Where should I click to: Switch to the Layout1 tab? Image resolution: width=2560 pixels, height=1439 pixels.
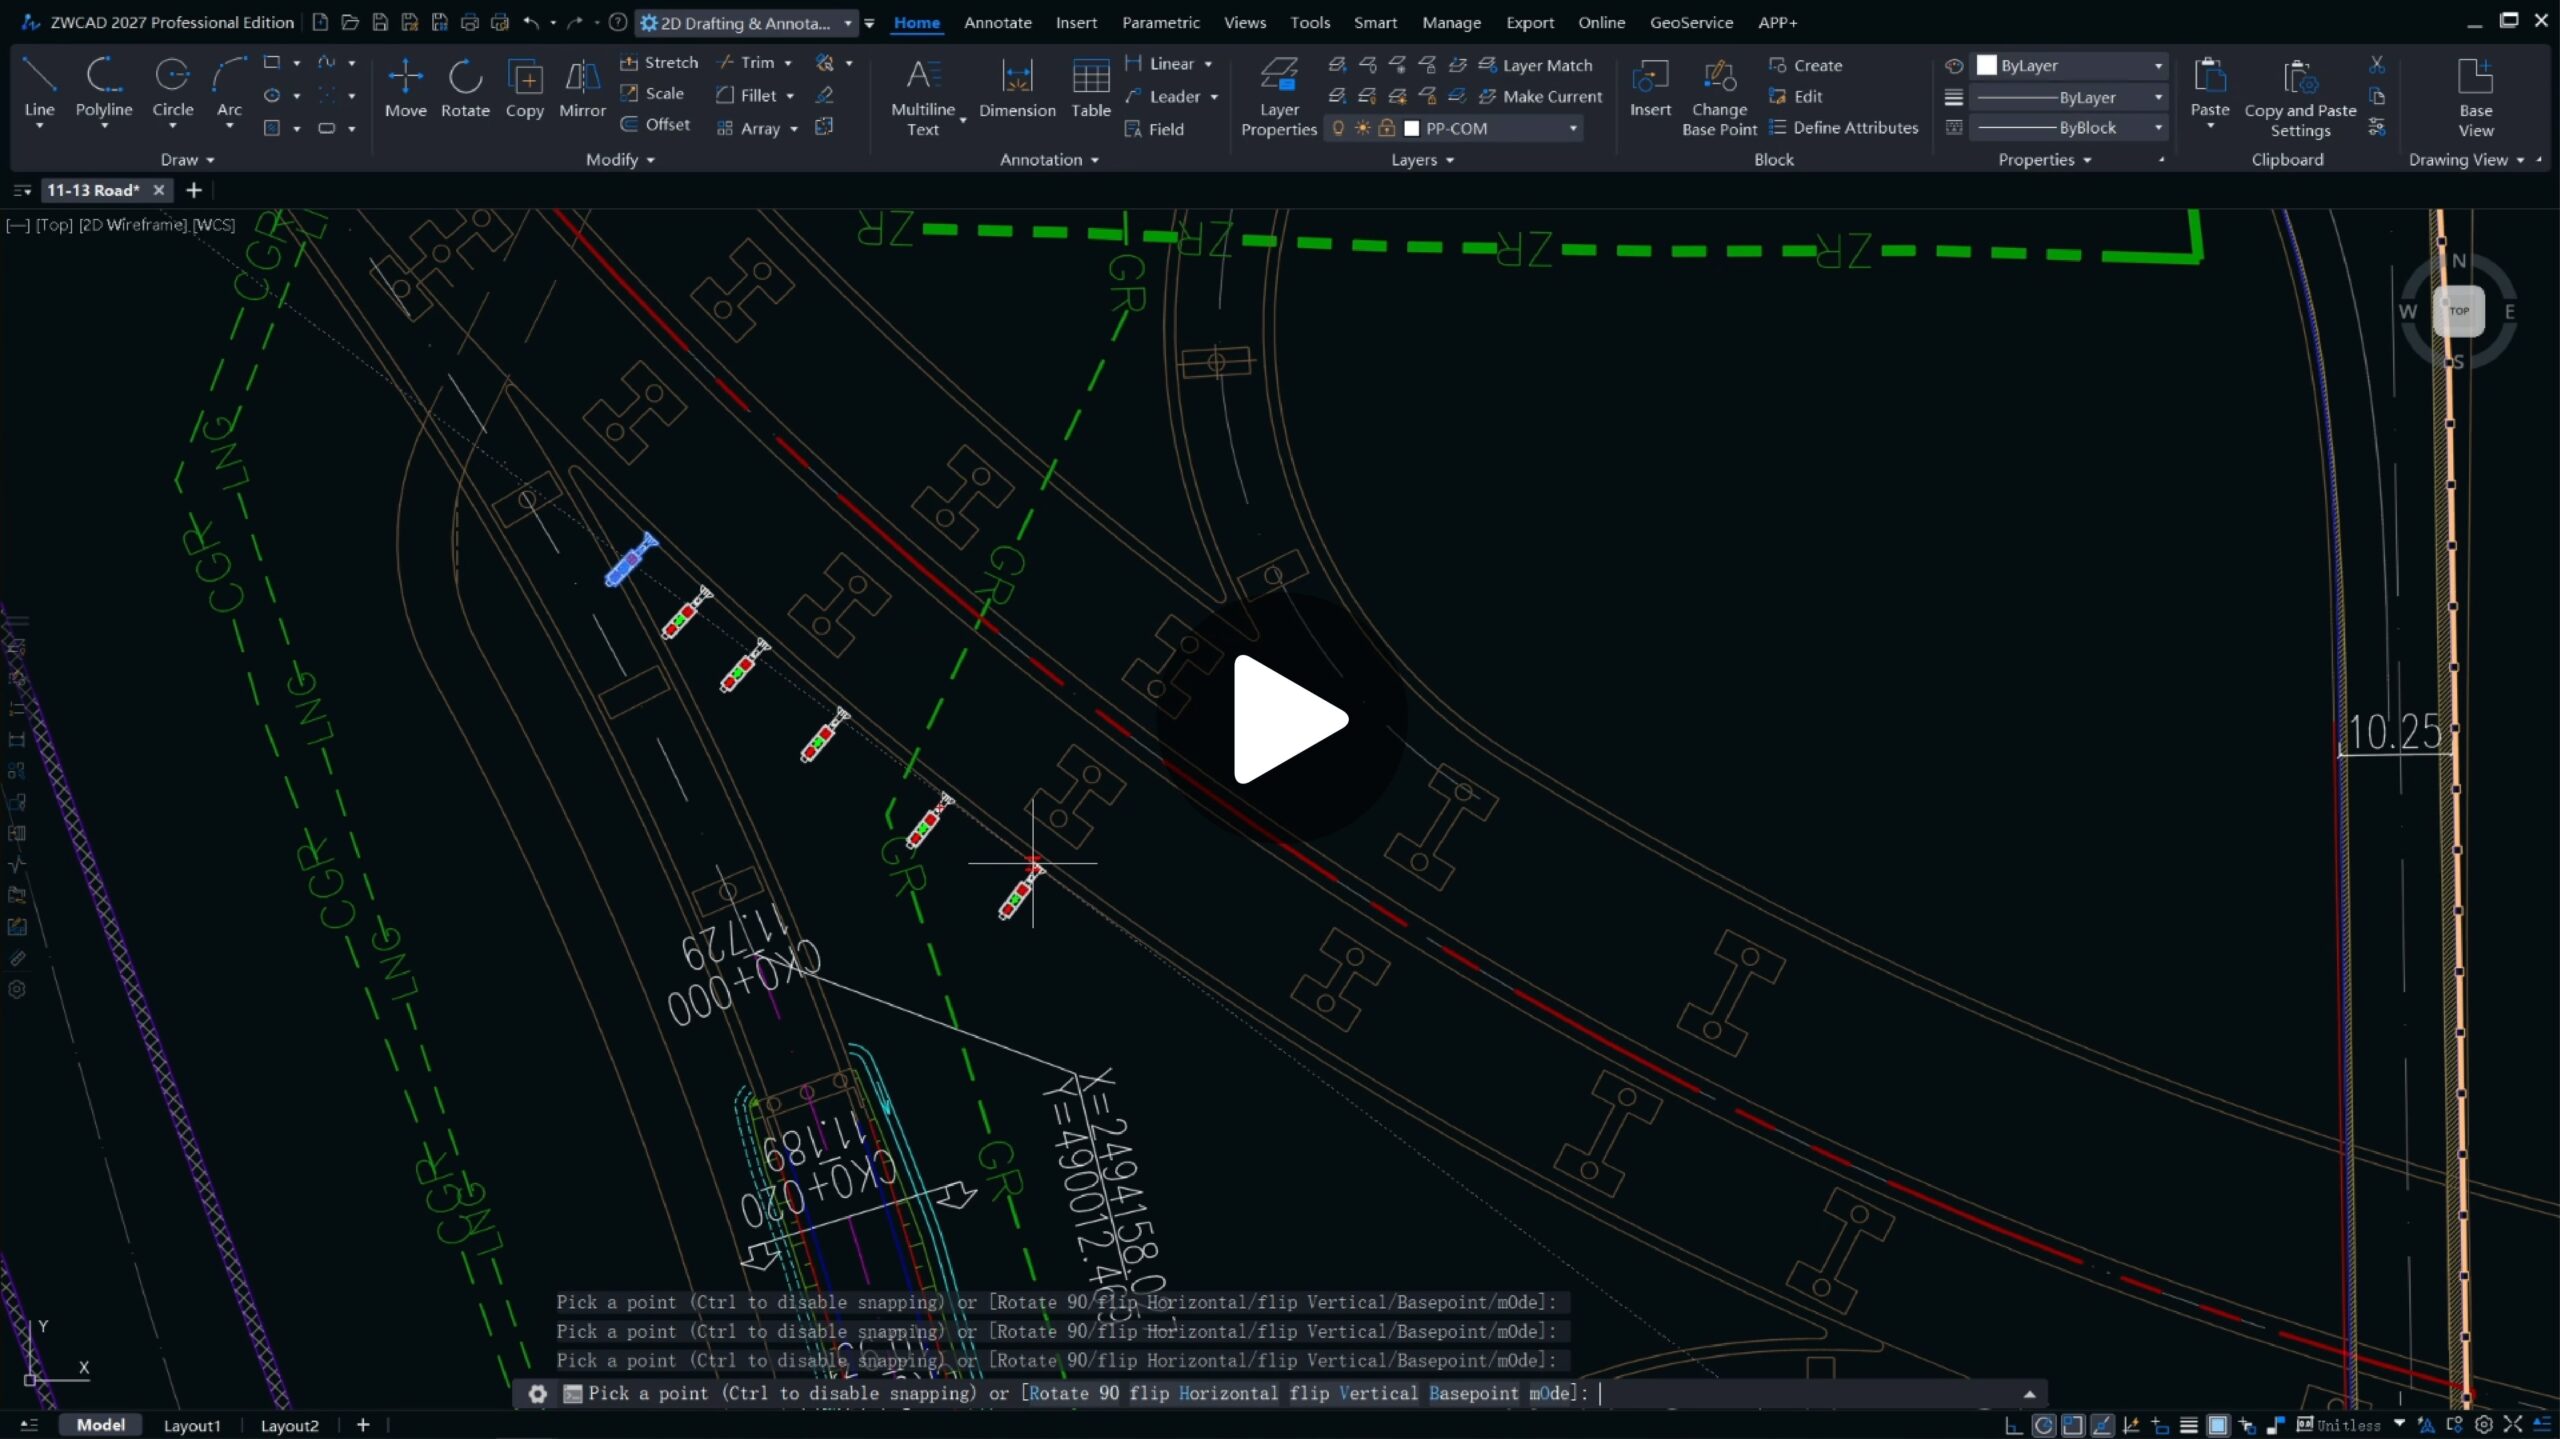(x=191, y=1425)
